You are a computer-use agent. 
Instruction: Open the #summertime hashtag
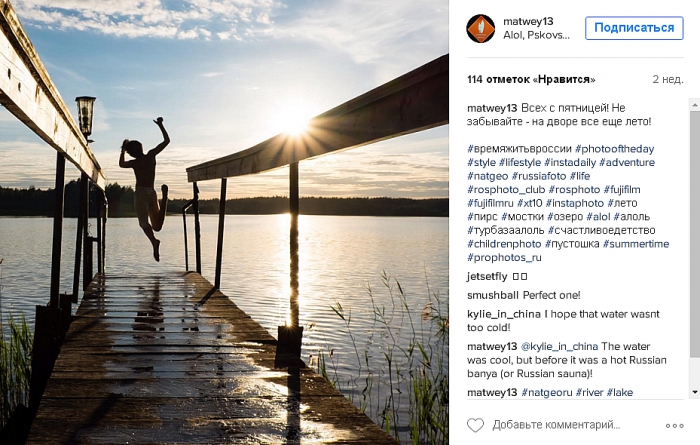tap(636, 244)
